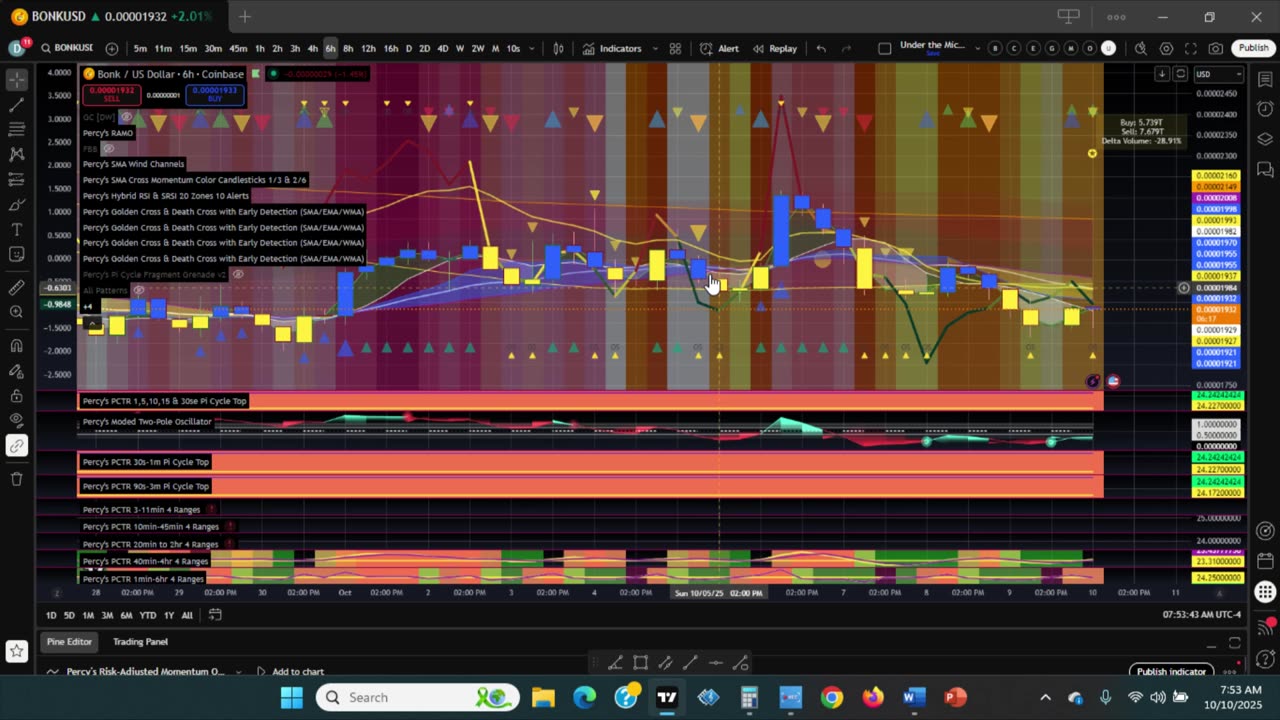Create a new Alert
The image size is (1280, 720).
[x=719, y=48]
